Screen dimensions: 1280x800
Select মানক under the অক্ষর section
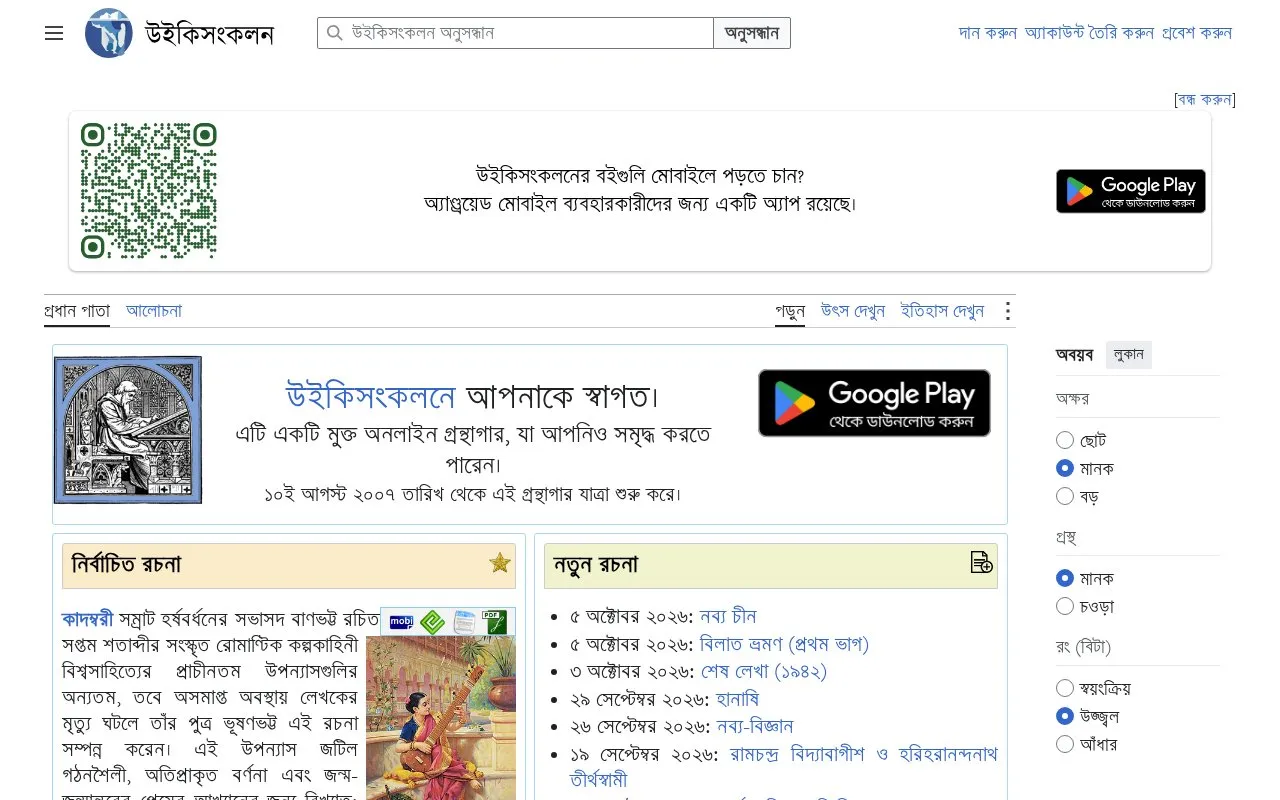[x=1065, y=468]
